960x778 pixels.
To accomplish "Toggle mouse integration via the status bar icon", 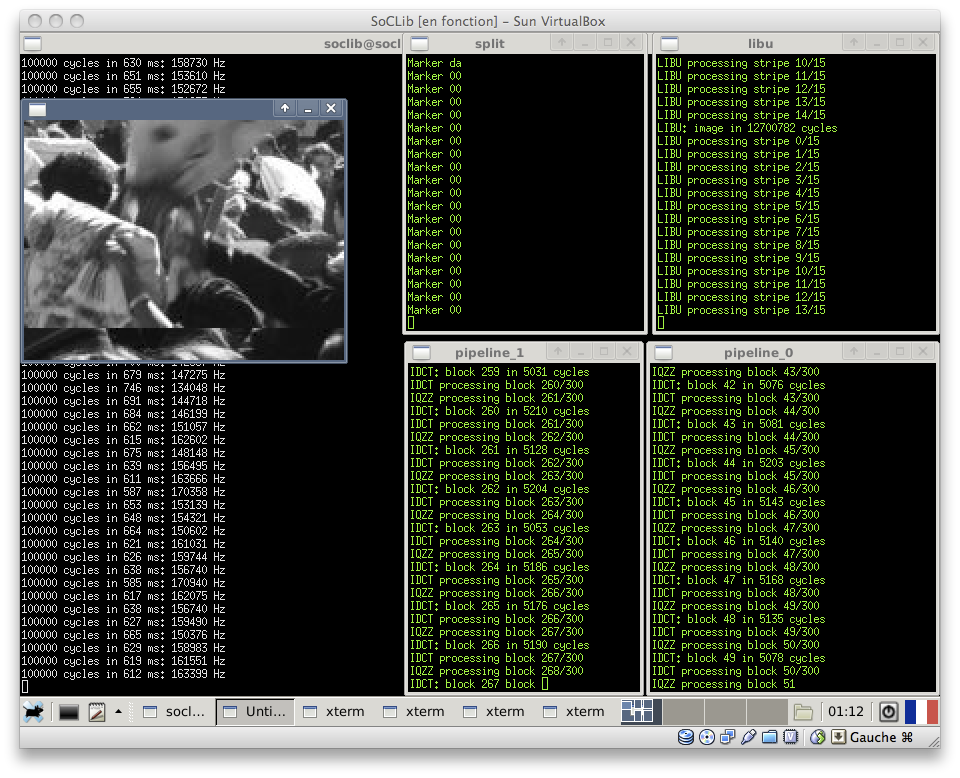I will point(816,737).
